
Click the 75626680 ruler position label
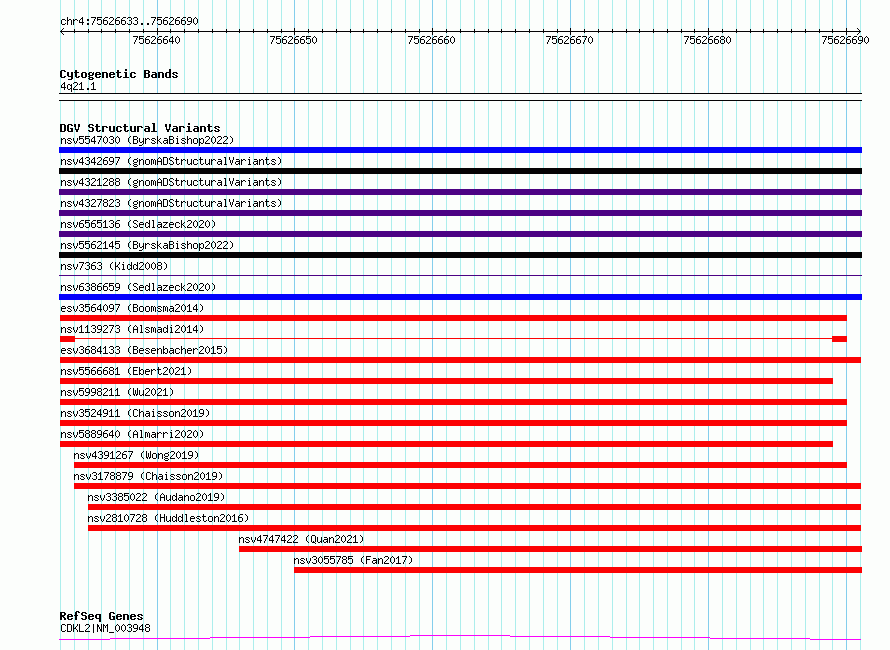(x=707, y=40)
